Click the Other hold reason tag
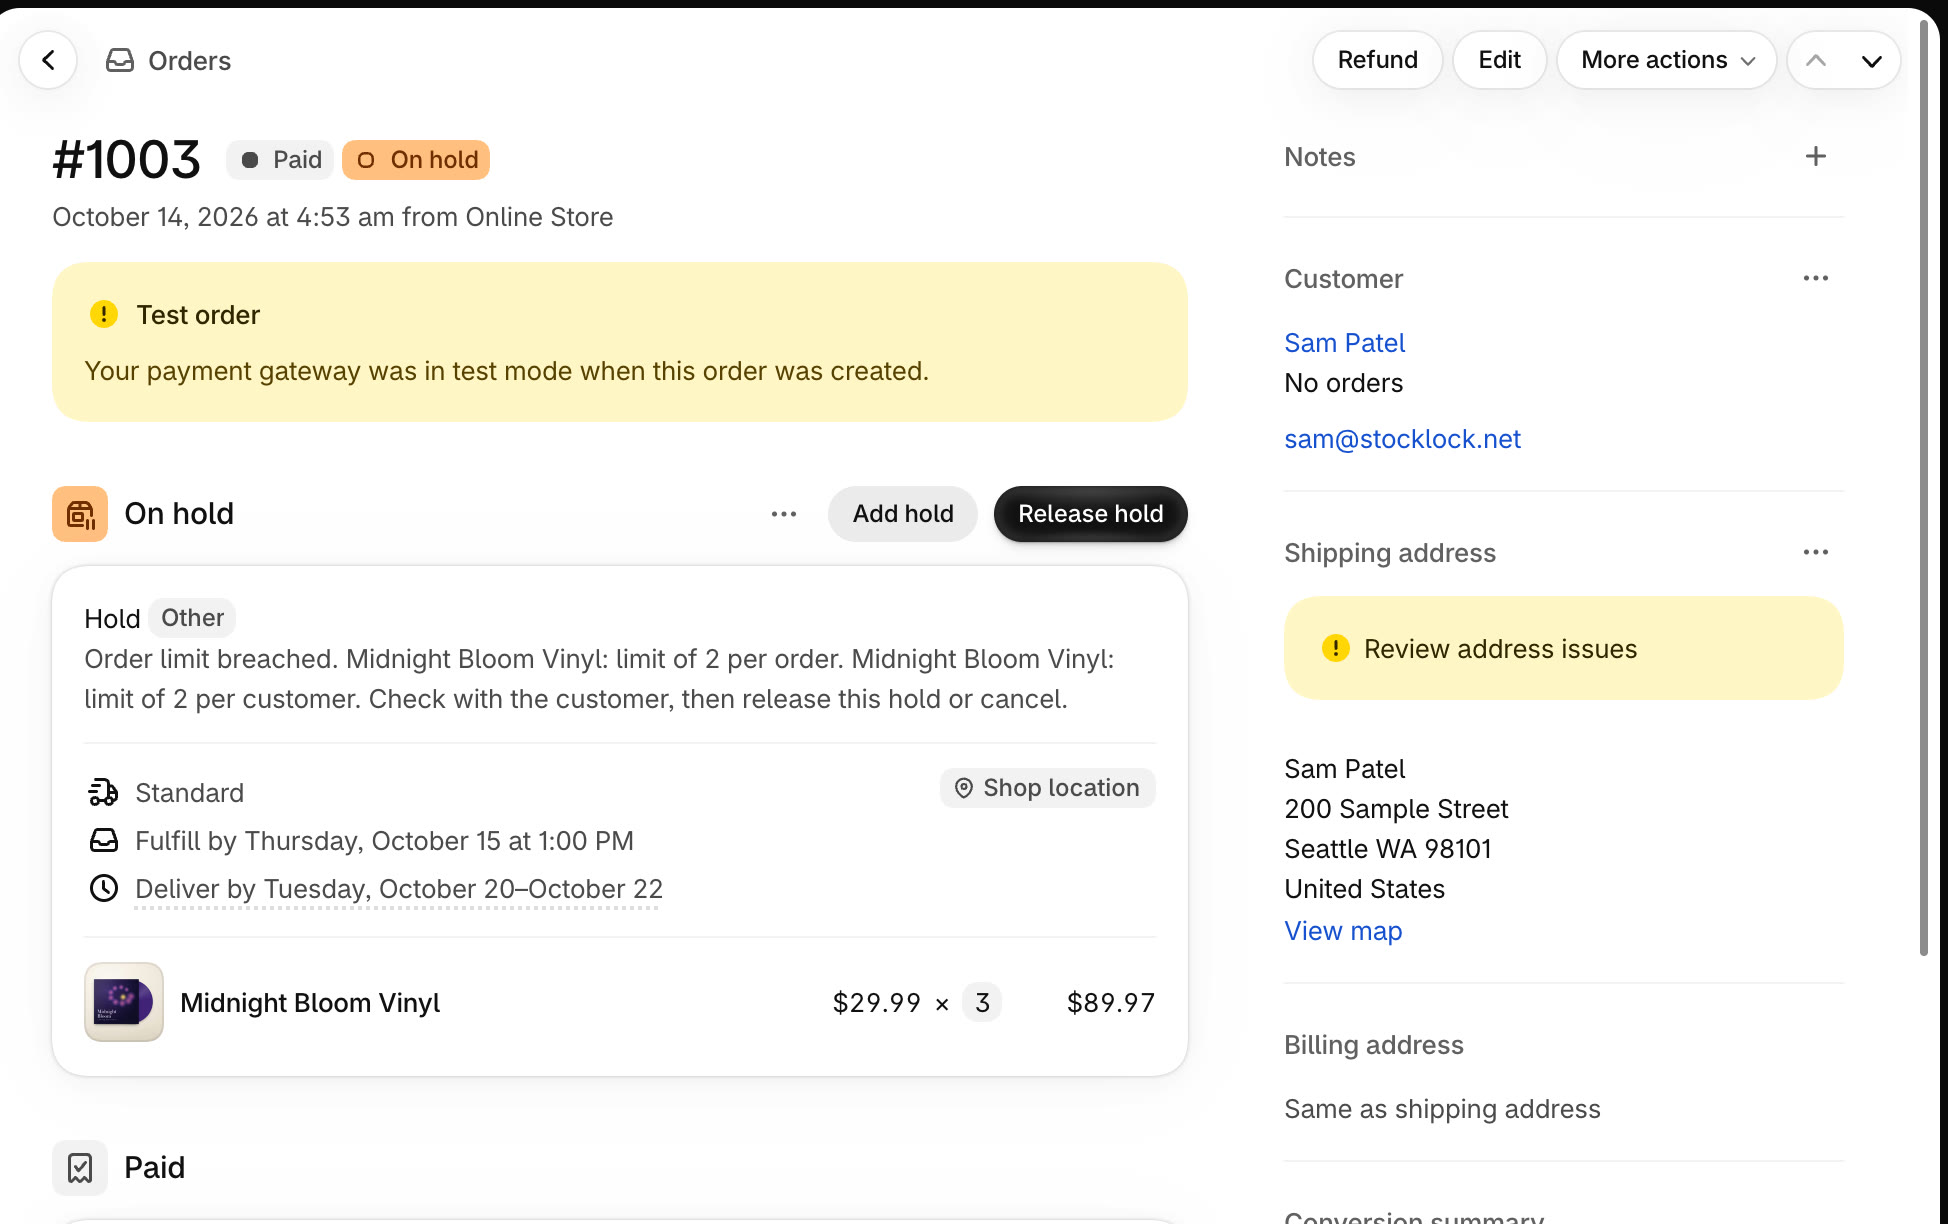 (x=192, y=618)
